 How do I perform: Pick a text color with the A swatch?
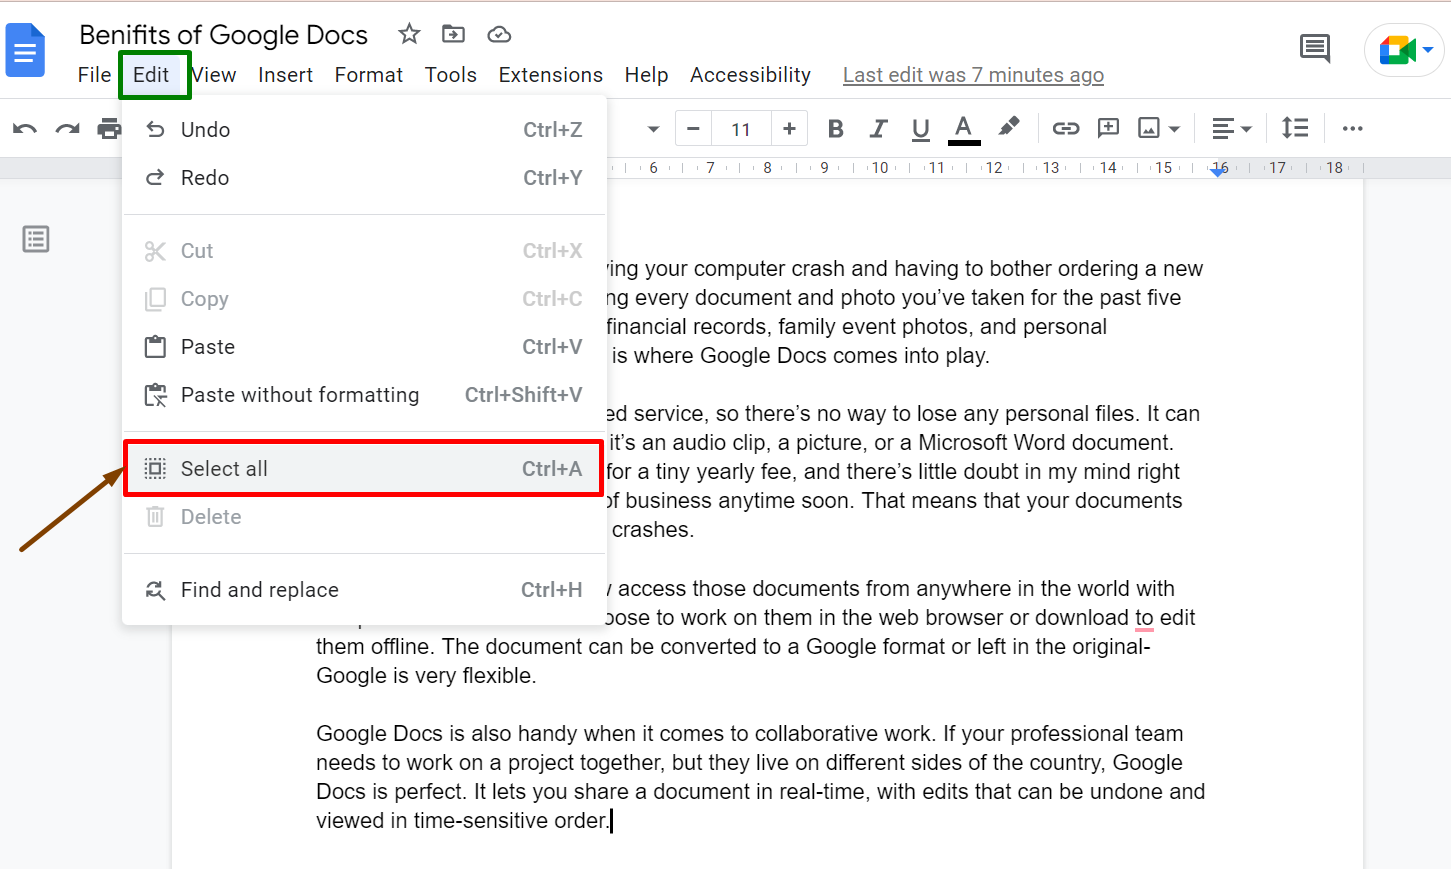(x=963, y=128)
